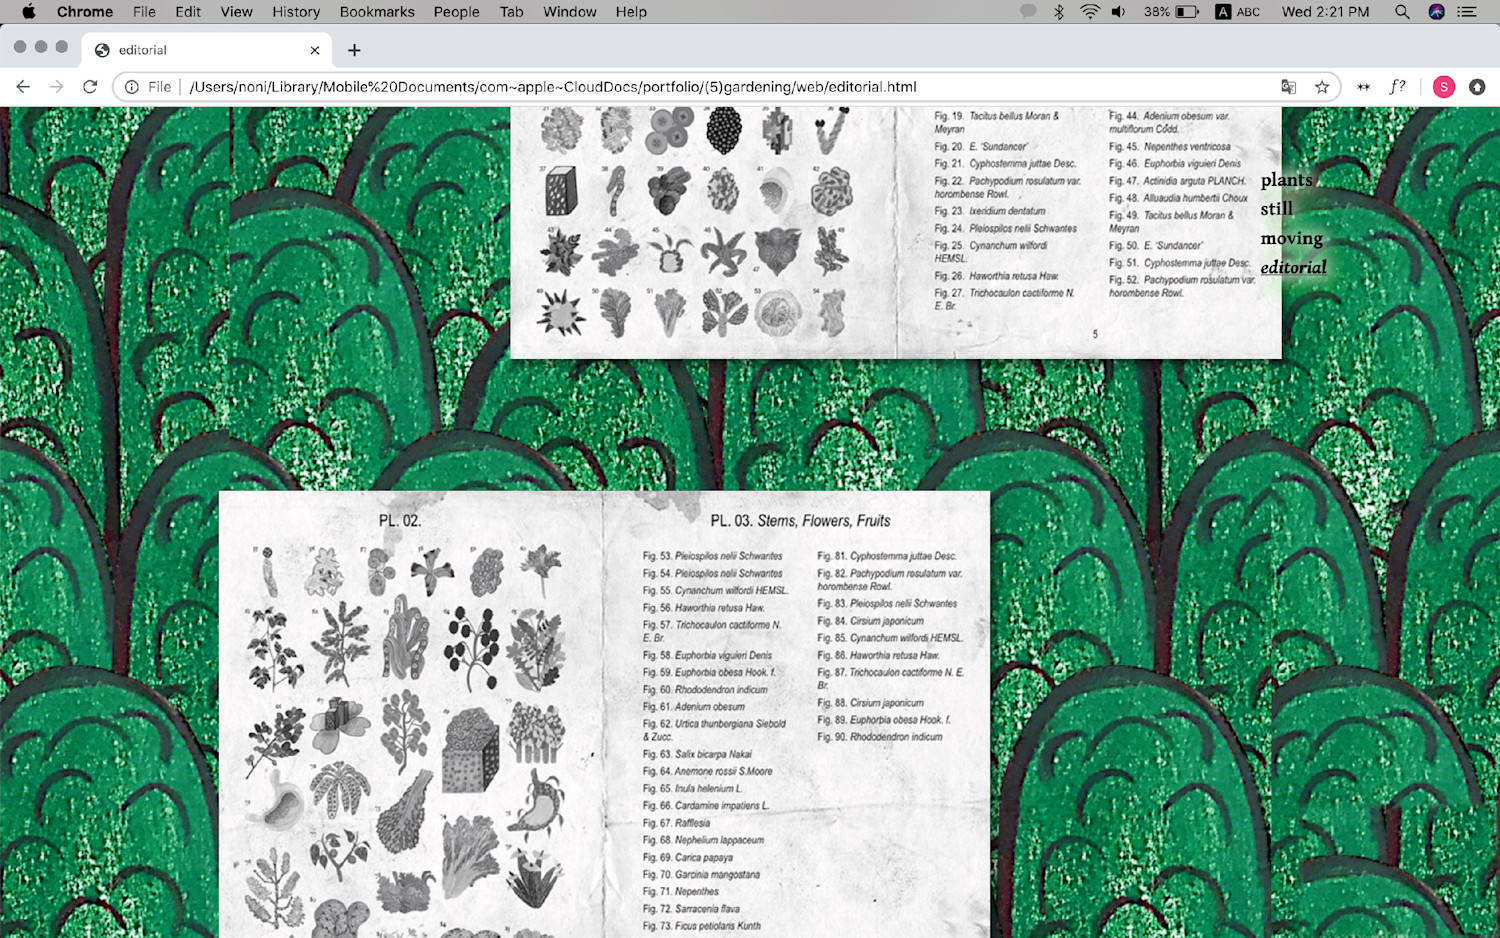1500x938 pixels.
Task: Click Fig. 90. Rhododendron indicum
Action: (879, 737)
